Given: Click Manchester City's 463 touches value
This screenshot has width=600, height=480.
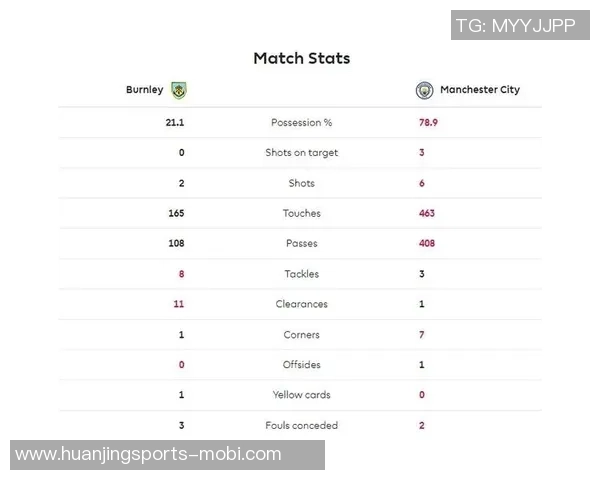Looking at the screenshot, I should pyautogui.click(x=427, y=213).
